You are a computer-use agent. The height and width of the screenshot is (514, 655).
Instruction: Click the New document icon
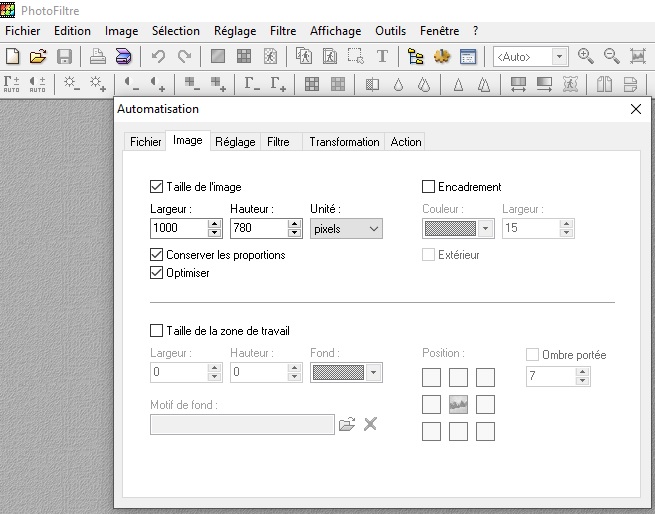tap(13, 56)
